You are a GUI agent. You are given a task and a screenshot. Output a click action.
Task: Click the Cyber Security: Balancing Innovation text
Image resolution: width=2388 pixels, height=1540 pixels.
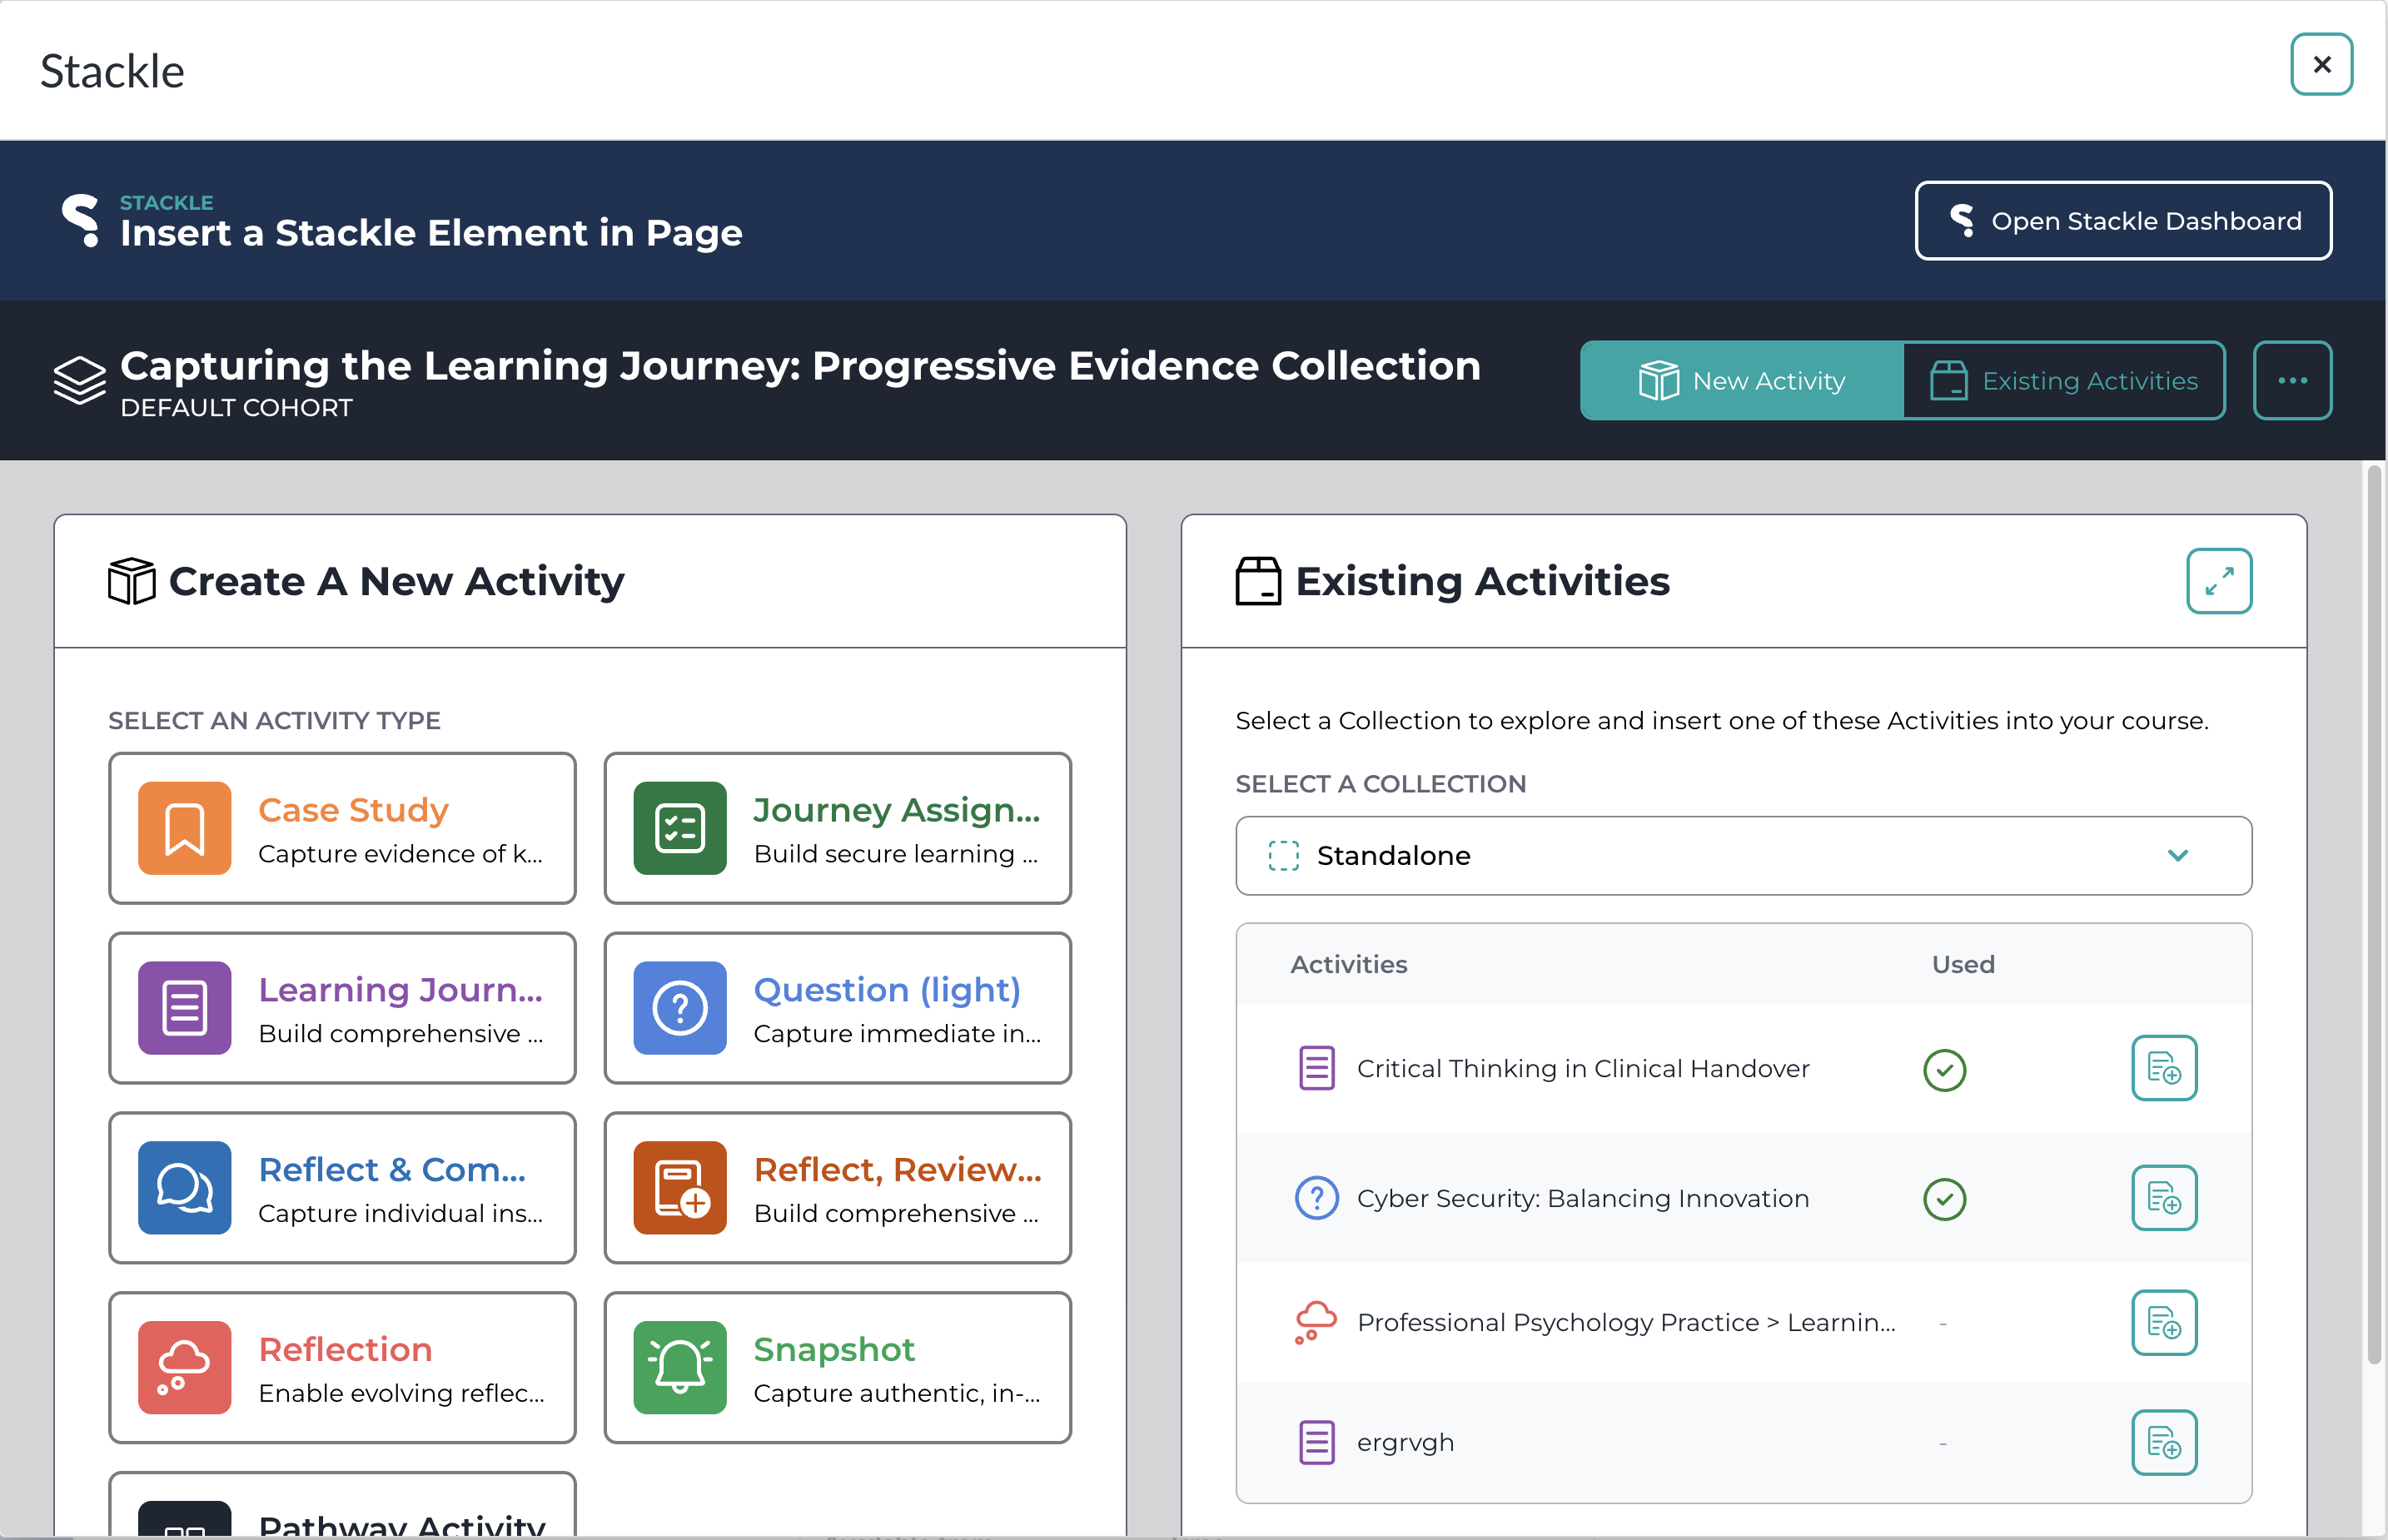pyautogui.click(x=1583, y=1198)
